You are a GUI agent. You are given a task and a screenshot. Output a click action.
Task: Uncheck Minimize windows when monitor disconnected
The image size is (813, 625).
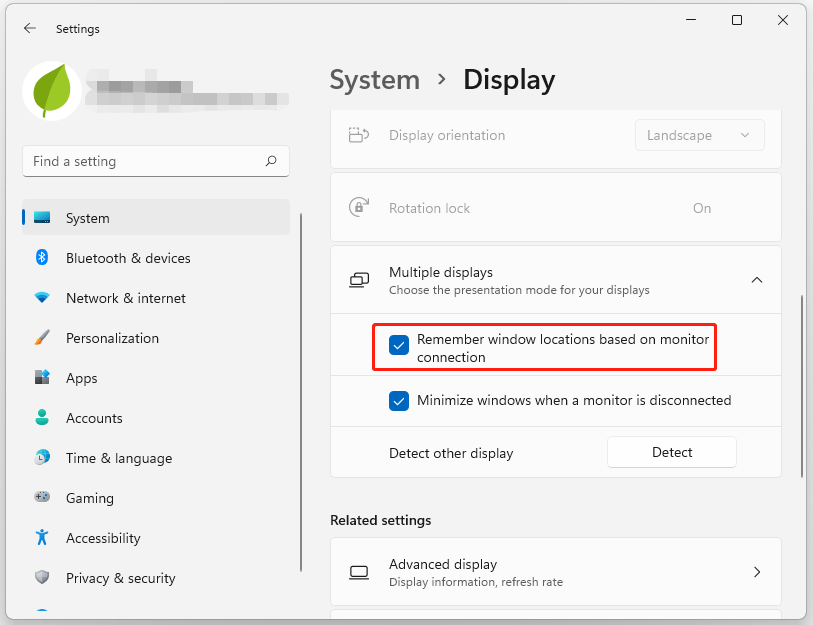pyautogui.click(x=399, y=401)
